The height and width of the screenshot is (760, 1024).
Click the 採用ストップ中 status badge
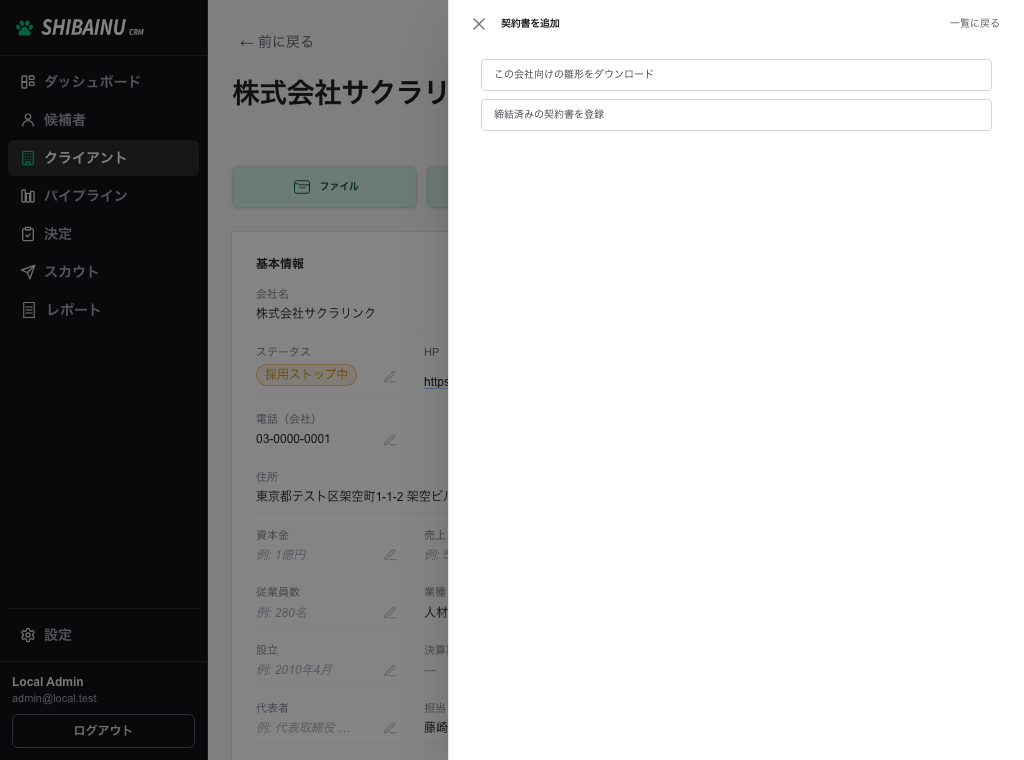[306, 375]
